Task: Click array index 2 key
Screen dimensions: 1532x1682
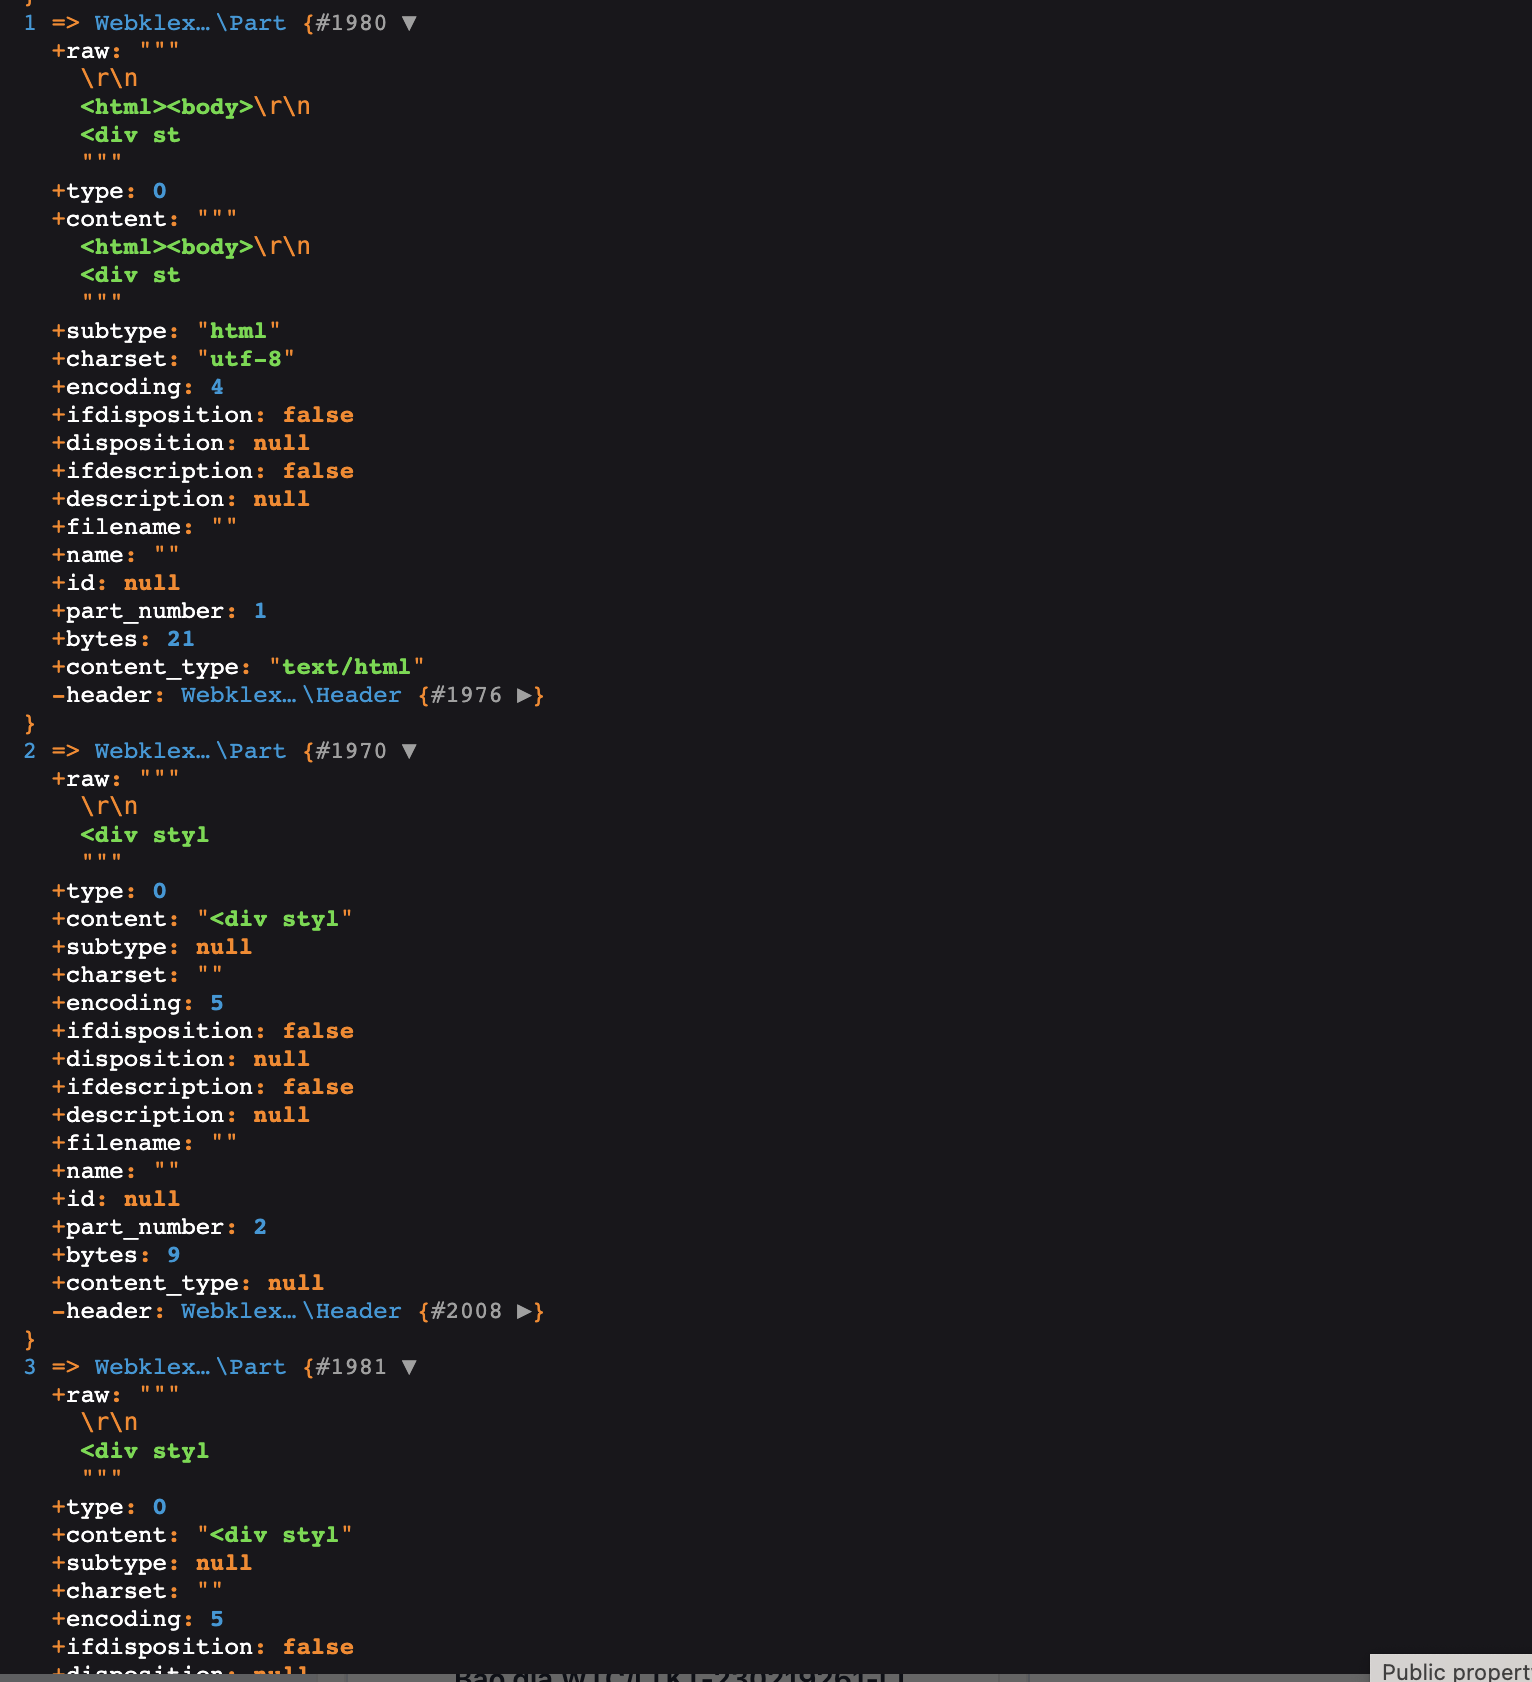Action: point(30,751)
